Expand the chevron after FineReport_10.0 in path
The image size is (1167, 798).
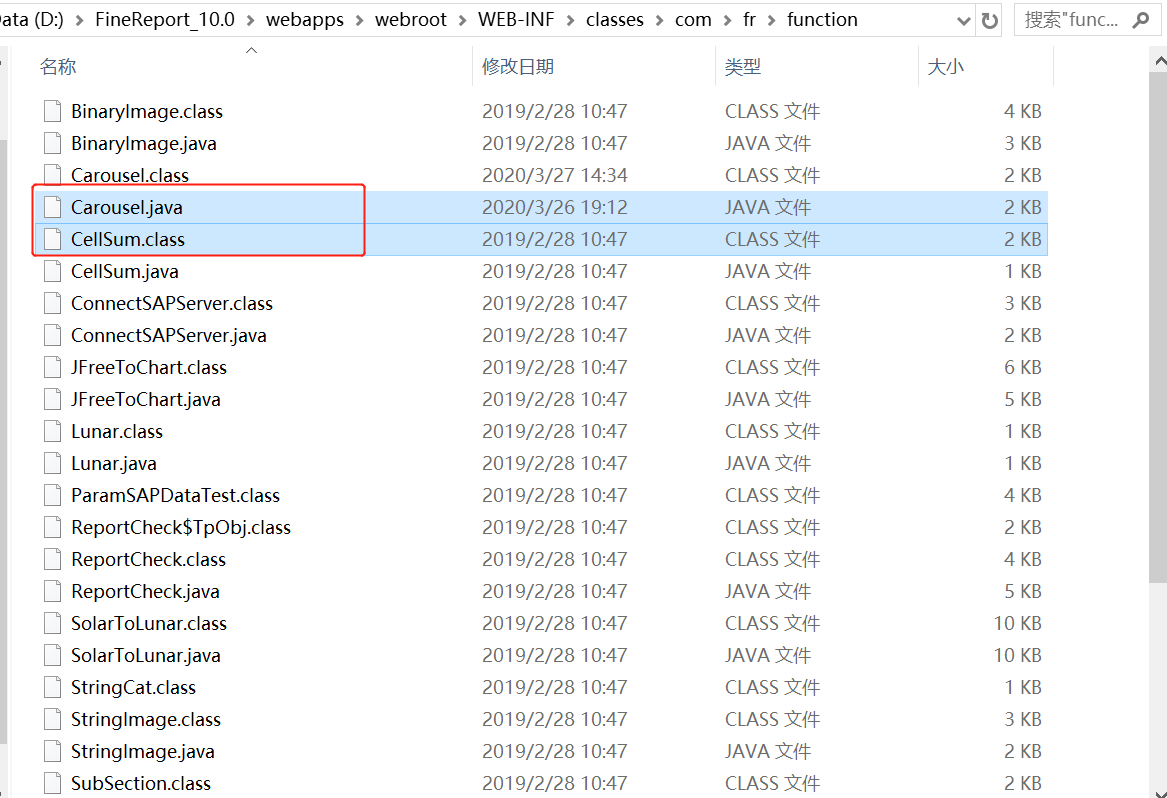(x=250, y=20)
